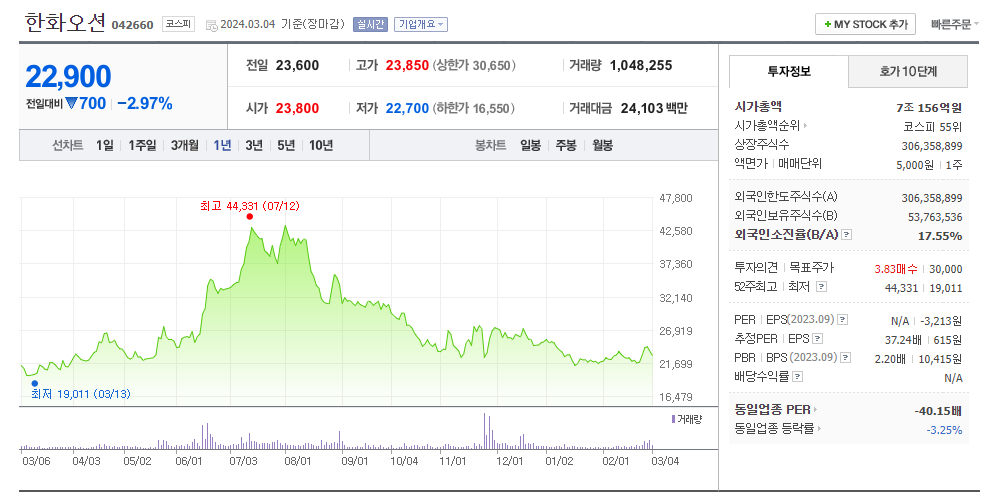
Task: Select 3년 line chart period
Action: tap(254, 146)
